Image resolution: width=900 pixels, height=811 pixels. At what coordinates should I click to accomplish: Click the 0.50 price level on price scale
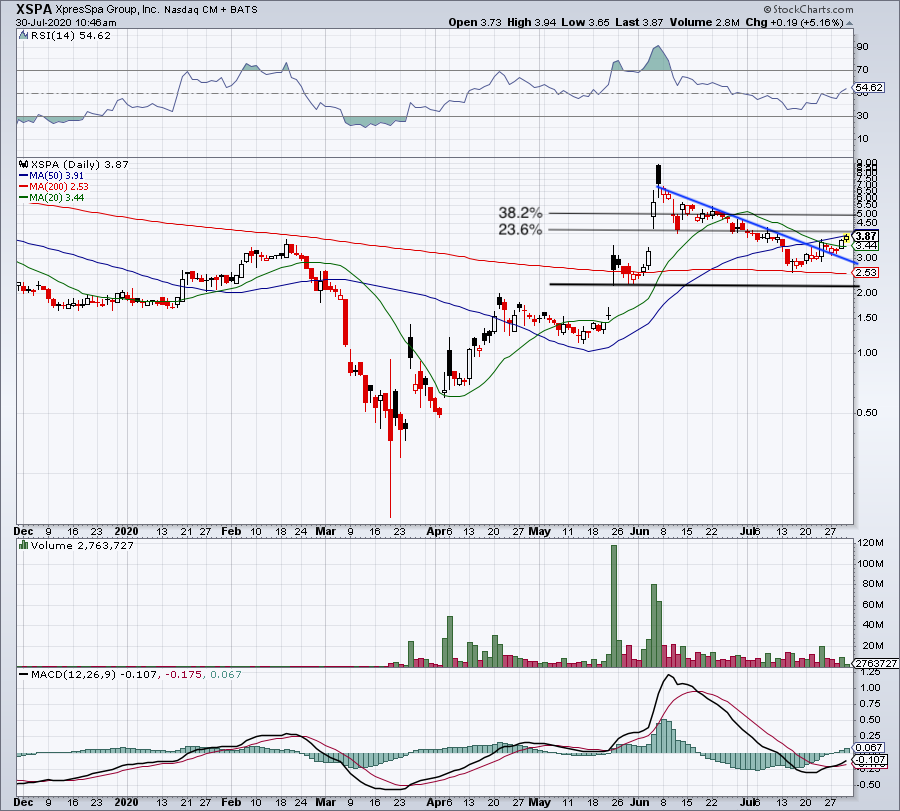[867, 413]
